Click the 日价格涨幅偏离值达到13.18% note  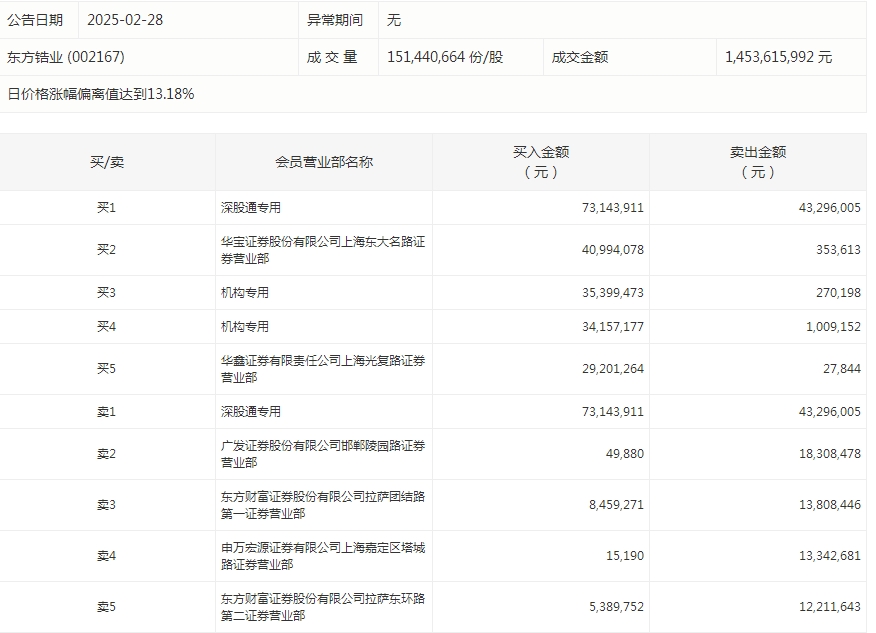(101, 94)
